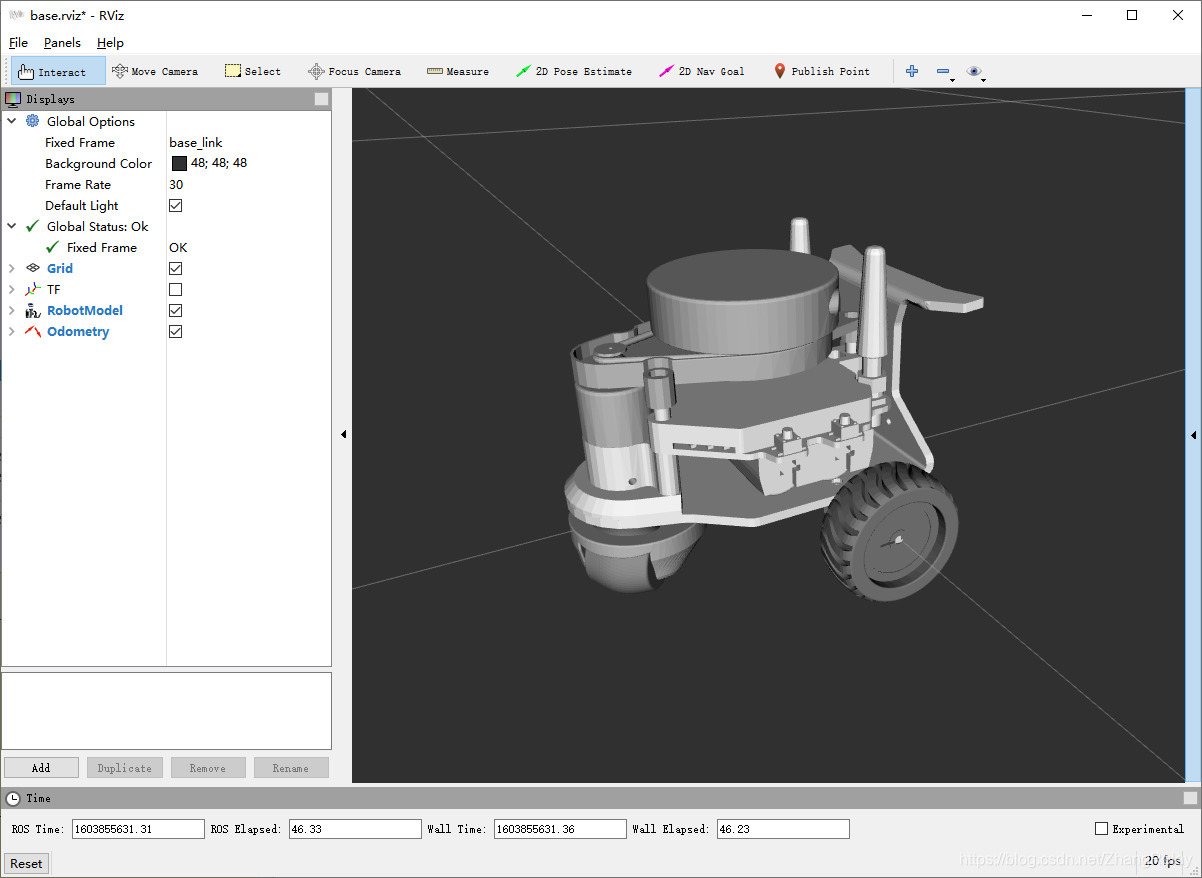
Task: Click the Add display button
Action: (x=41, y=768)
